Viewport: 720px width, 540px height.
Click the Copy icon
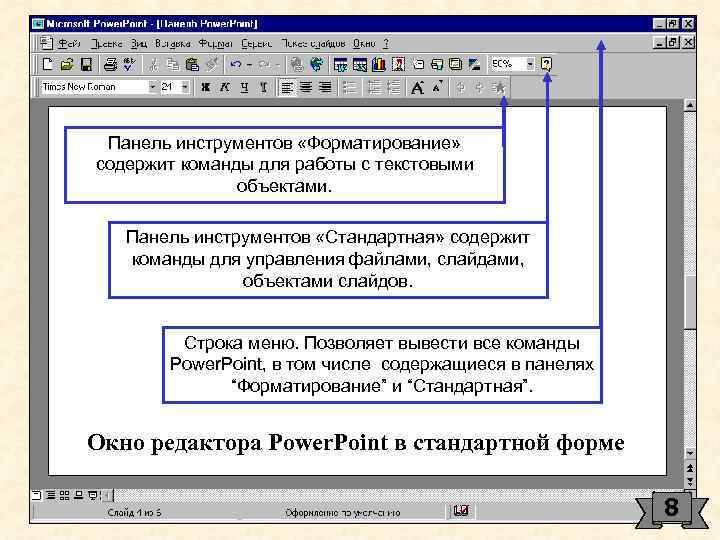pyautogui.click(x=173, y=64)
